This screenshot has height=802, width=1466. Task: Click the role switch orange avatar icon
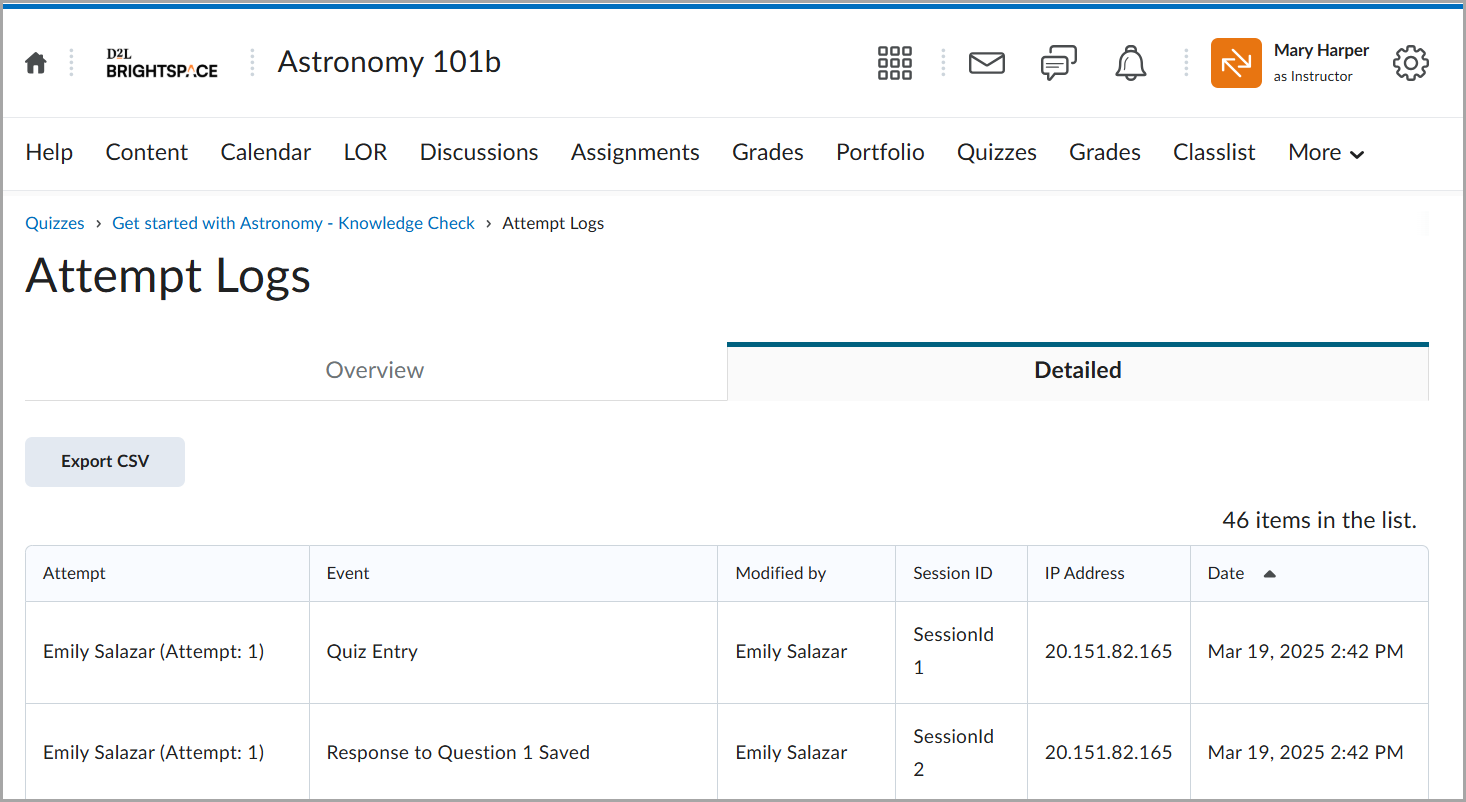click(1235, 63)
